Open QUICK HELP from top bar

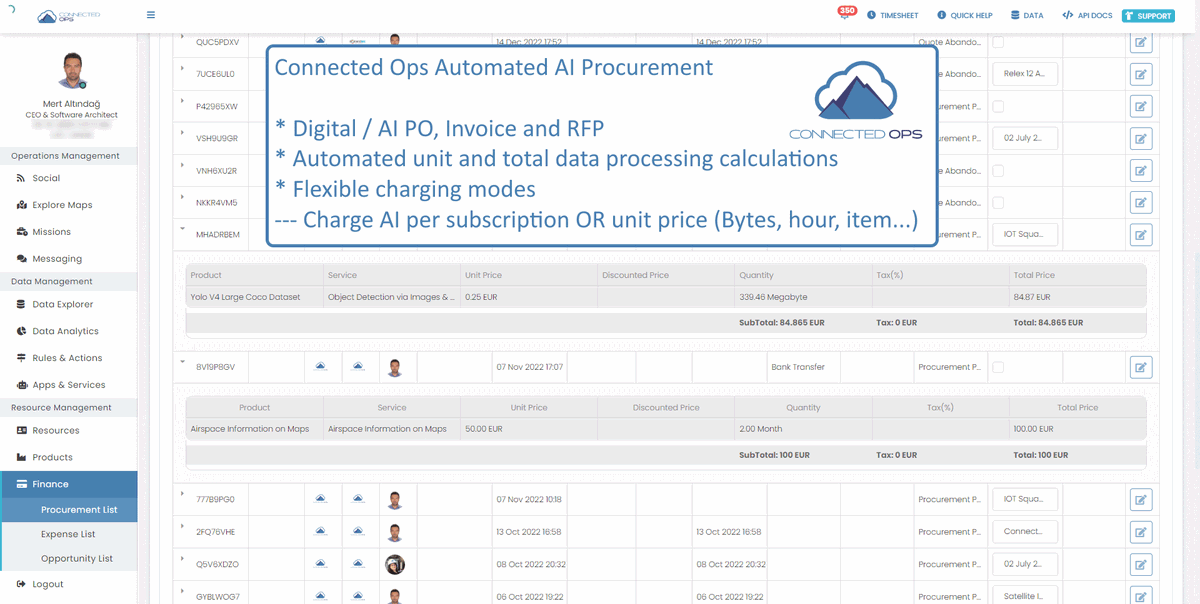(x=964, y=15)
